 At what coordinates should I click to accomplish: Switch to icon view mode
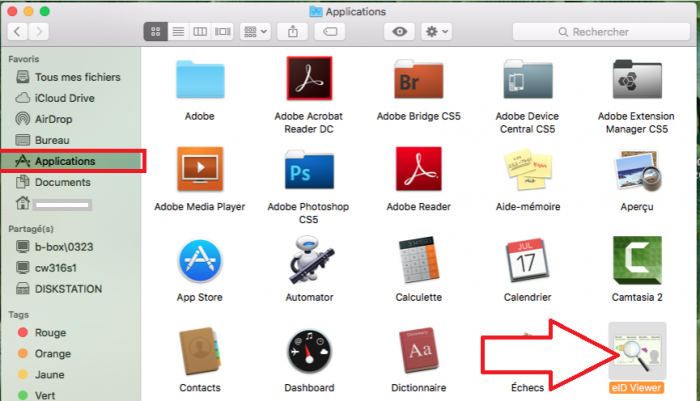pyautogui.click(x=155, y=31)
